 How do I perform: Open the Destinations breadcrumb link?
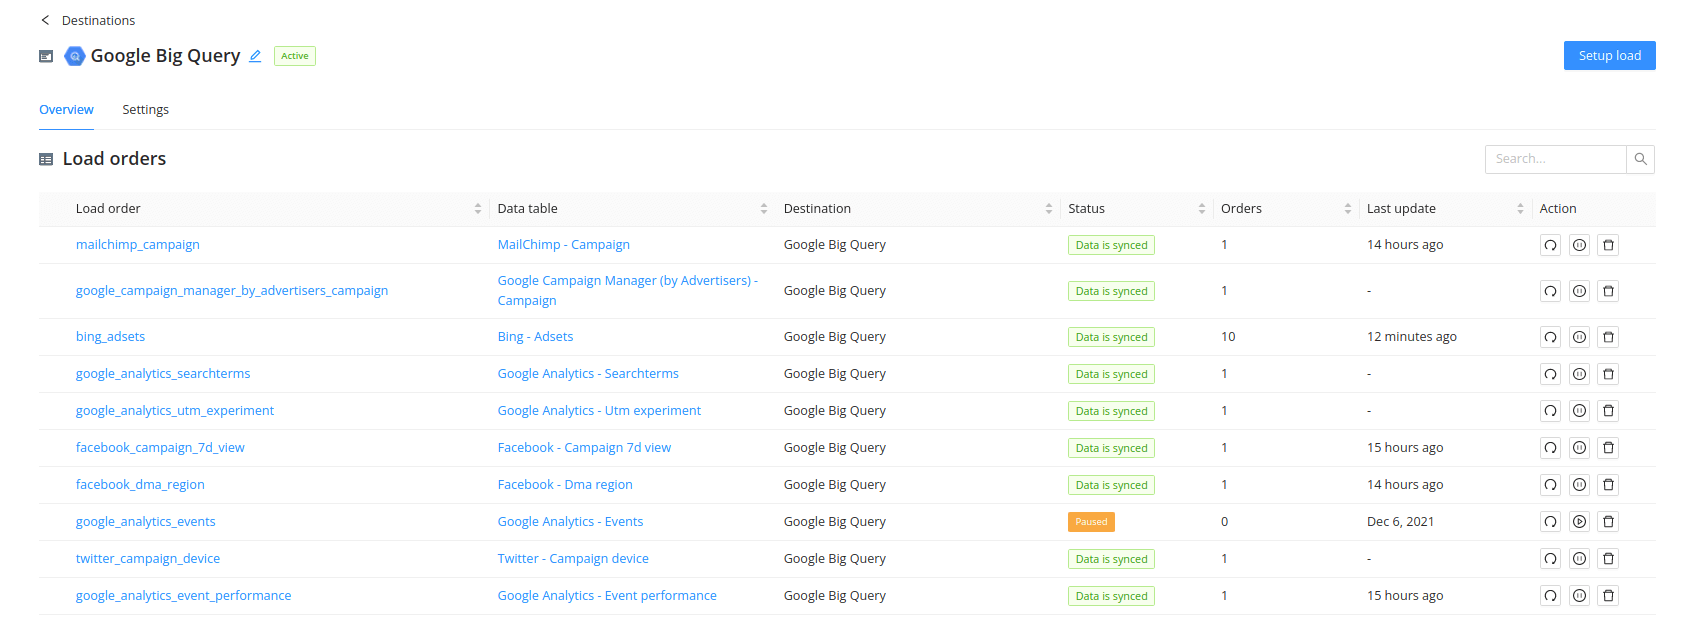tap(98, 20)
